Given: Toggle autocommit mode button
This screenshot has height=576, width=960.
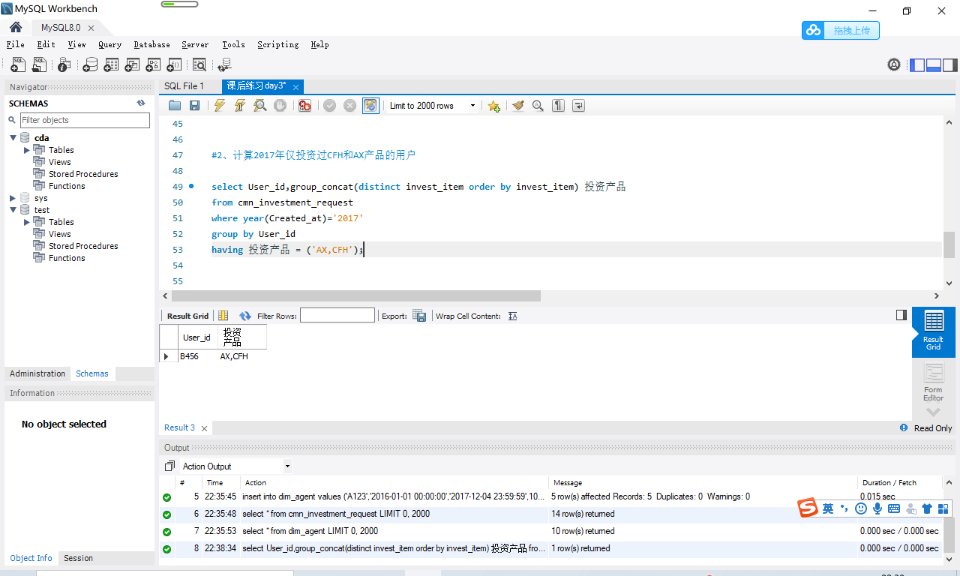Looking at the screenshot, I should pos(371,106).
